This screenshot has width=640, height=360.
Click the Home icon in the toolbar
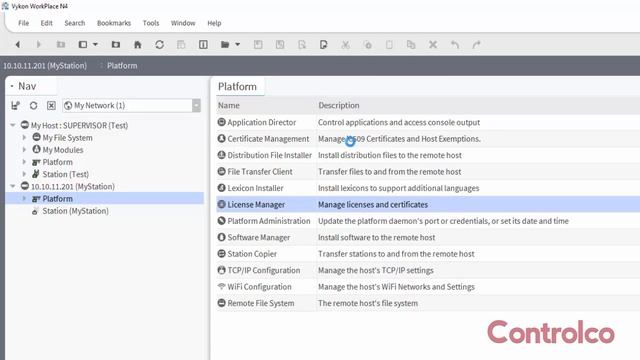tap(138, 44)
